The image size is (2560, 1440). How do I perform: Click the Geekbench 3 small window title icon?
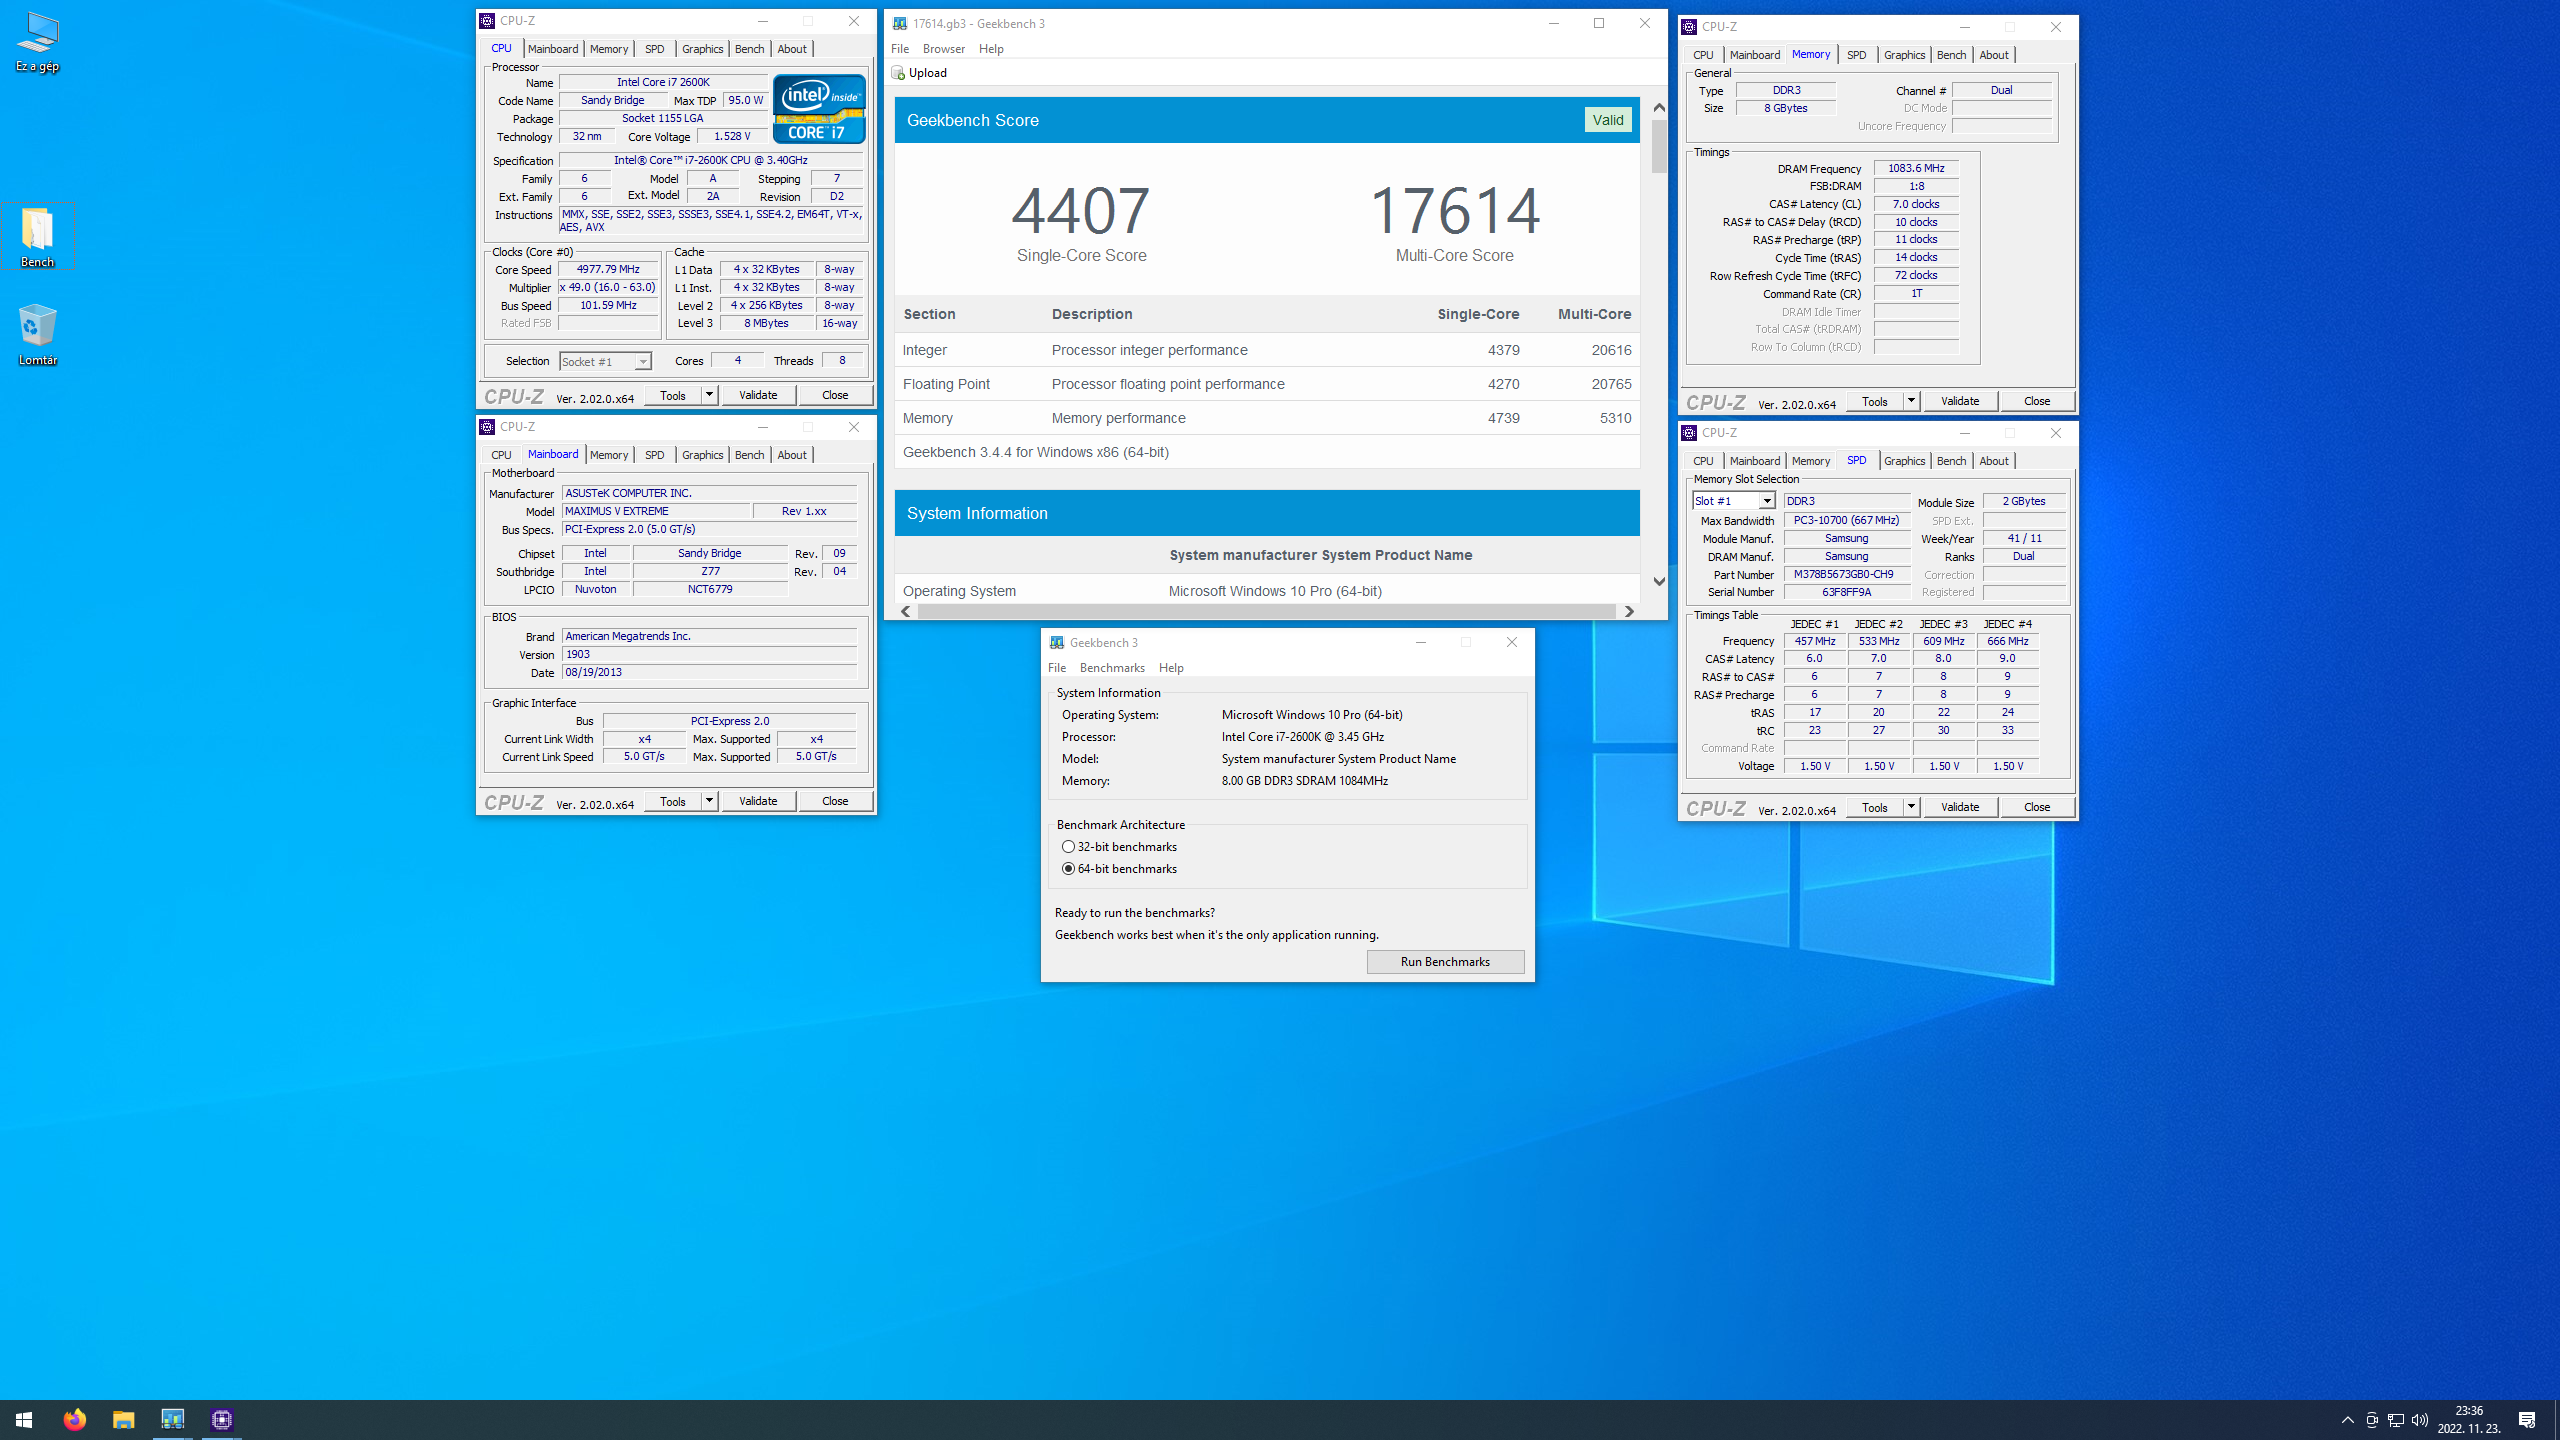click(1057, 643)
